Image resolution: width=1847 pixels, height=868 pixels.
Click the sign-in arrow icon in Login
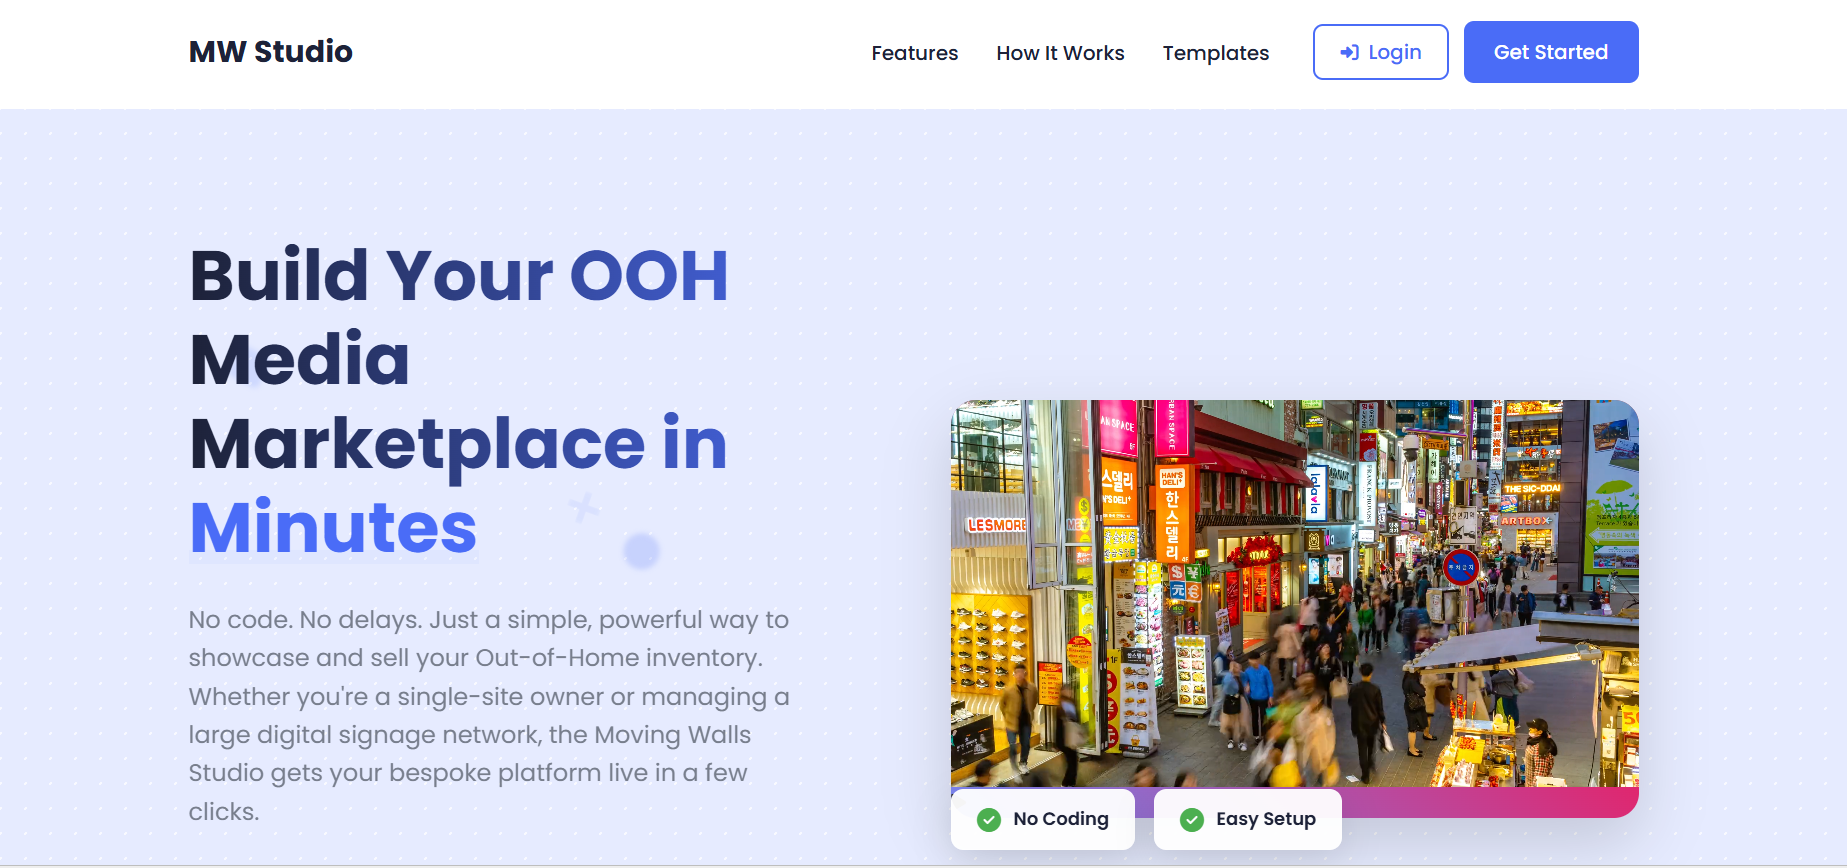point(1349,52)
